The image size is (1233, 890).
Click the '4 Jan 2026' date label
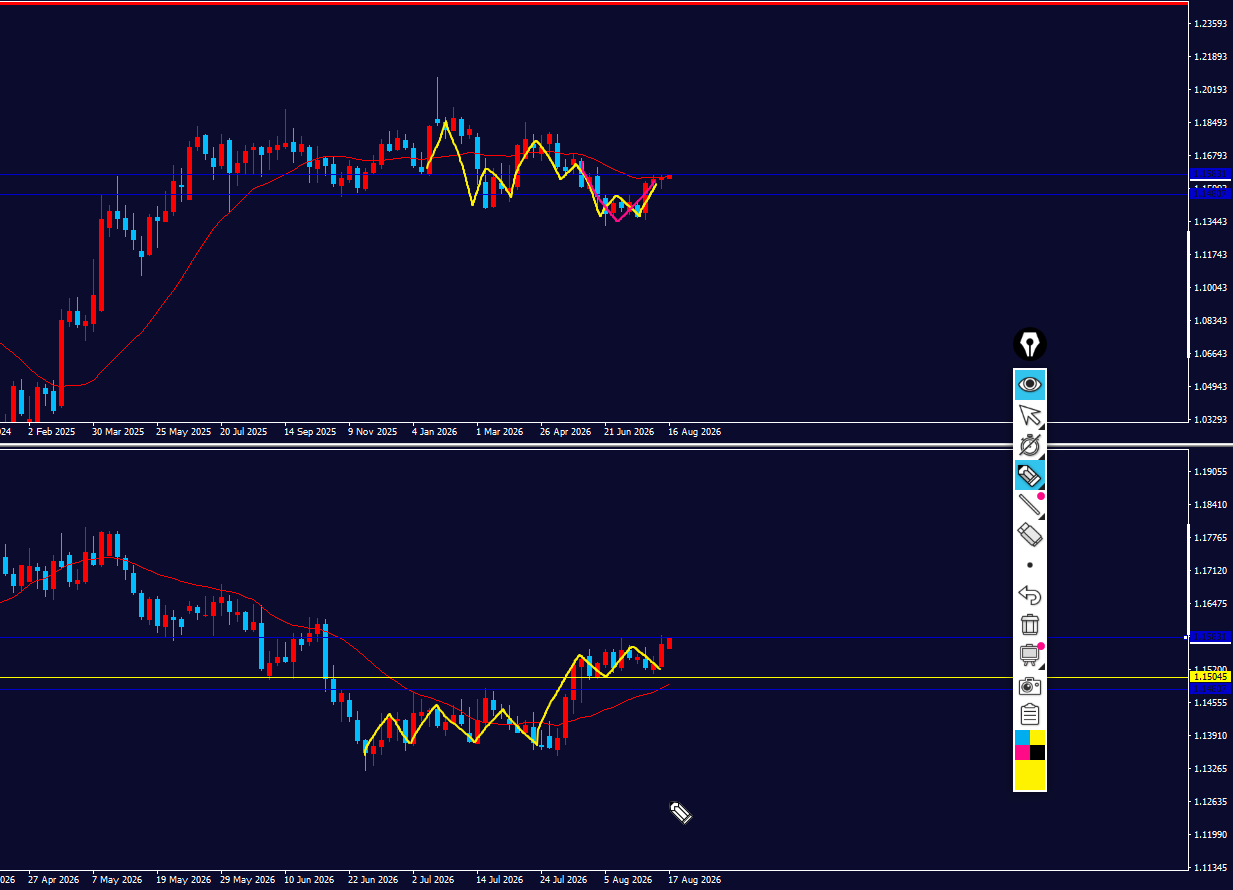435,432
